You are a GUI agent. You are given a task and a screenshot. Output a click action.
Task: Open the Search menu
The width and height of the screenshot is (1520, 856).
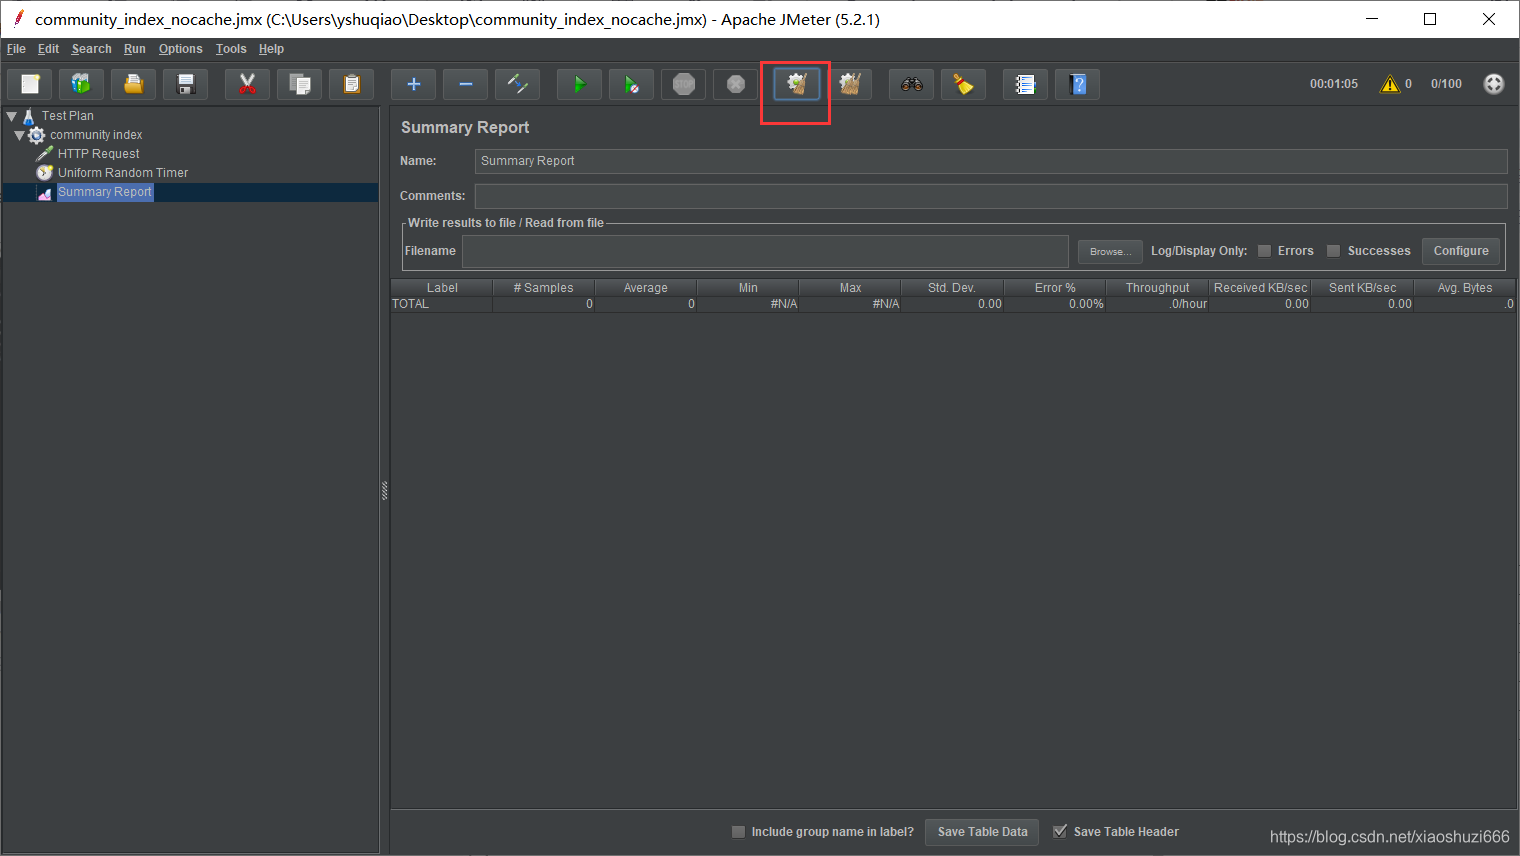click(91, 49)
